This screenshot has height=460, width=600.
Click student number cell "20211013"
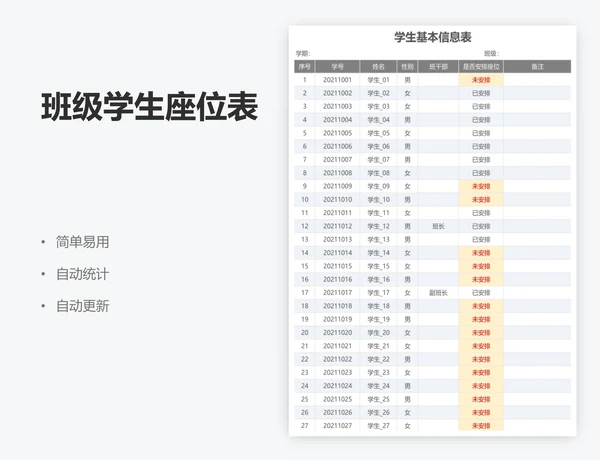point(338,240)
